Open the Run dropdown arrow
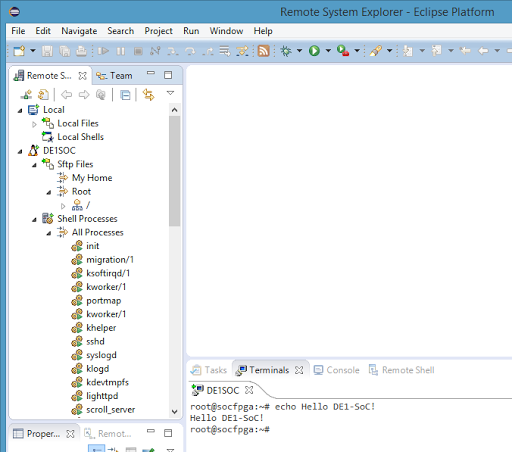 (328, 51)
